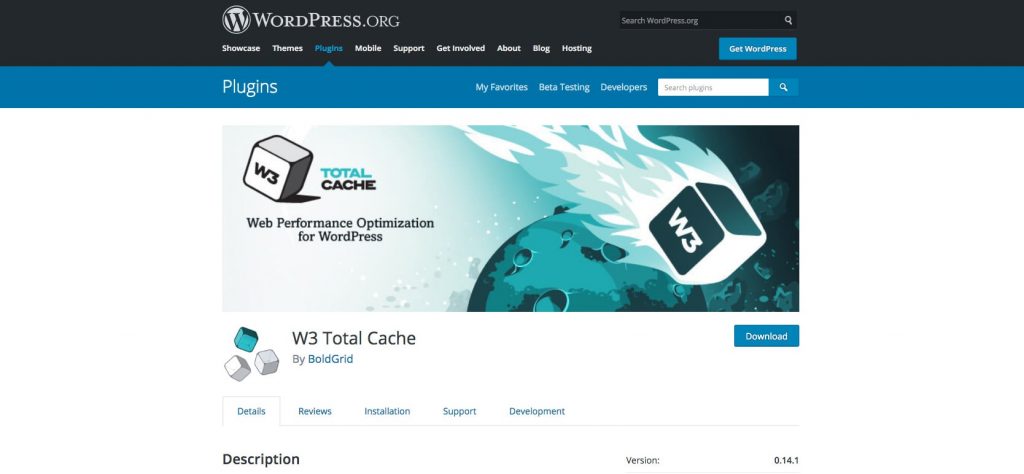The height and width of the screenshot is (474, 1024).
Task: Switch to the Support plugin tab
Action: 460,411
